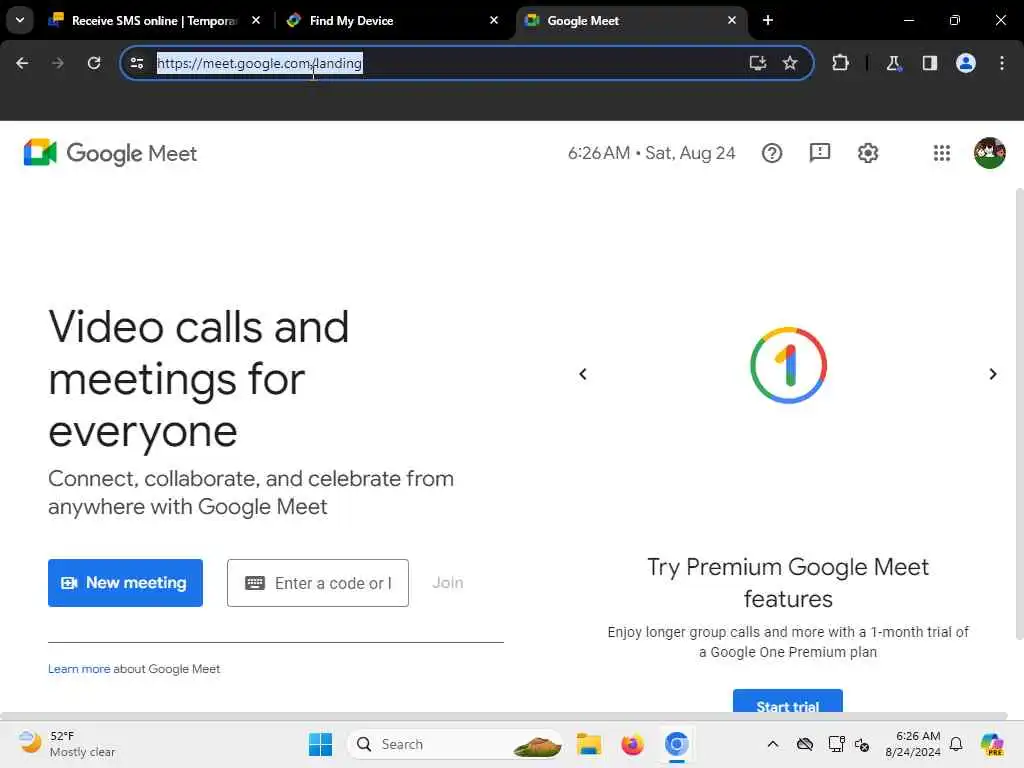
Task: Open the display cast tray icon
Action: point(836,744)
